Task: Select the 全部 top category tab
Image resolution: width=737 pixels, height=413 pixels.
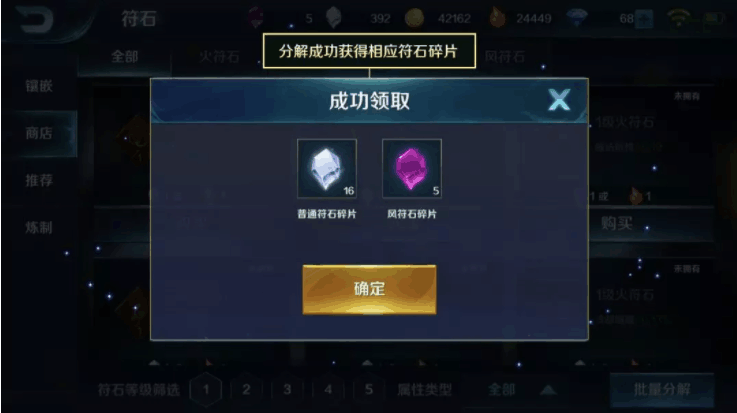Action: 125,57
